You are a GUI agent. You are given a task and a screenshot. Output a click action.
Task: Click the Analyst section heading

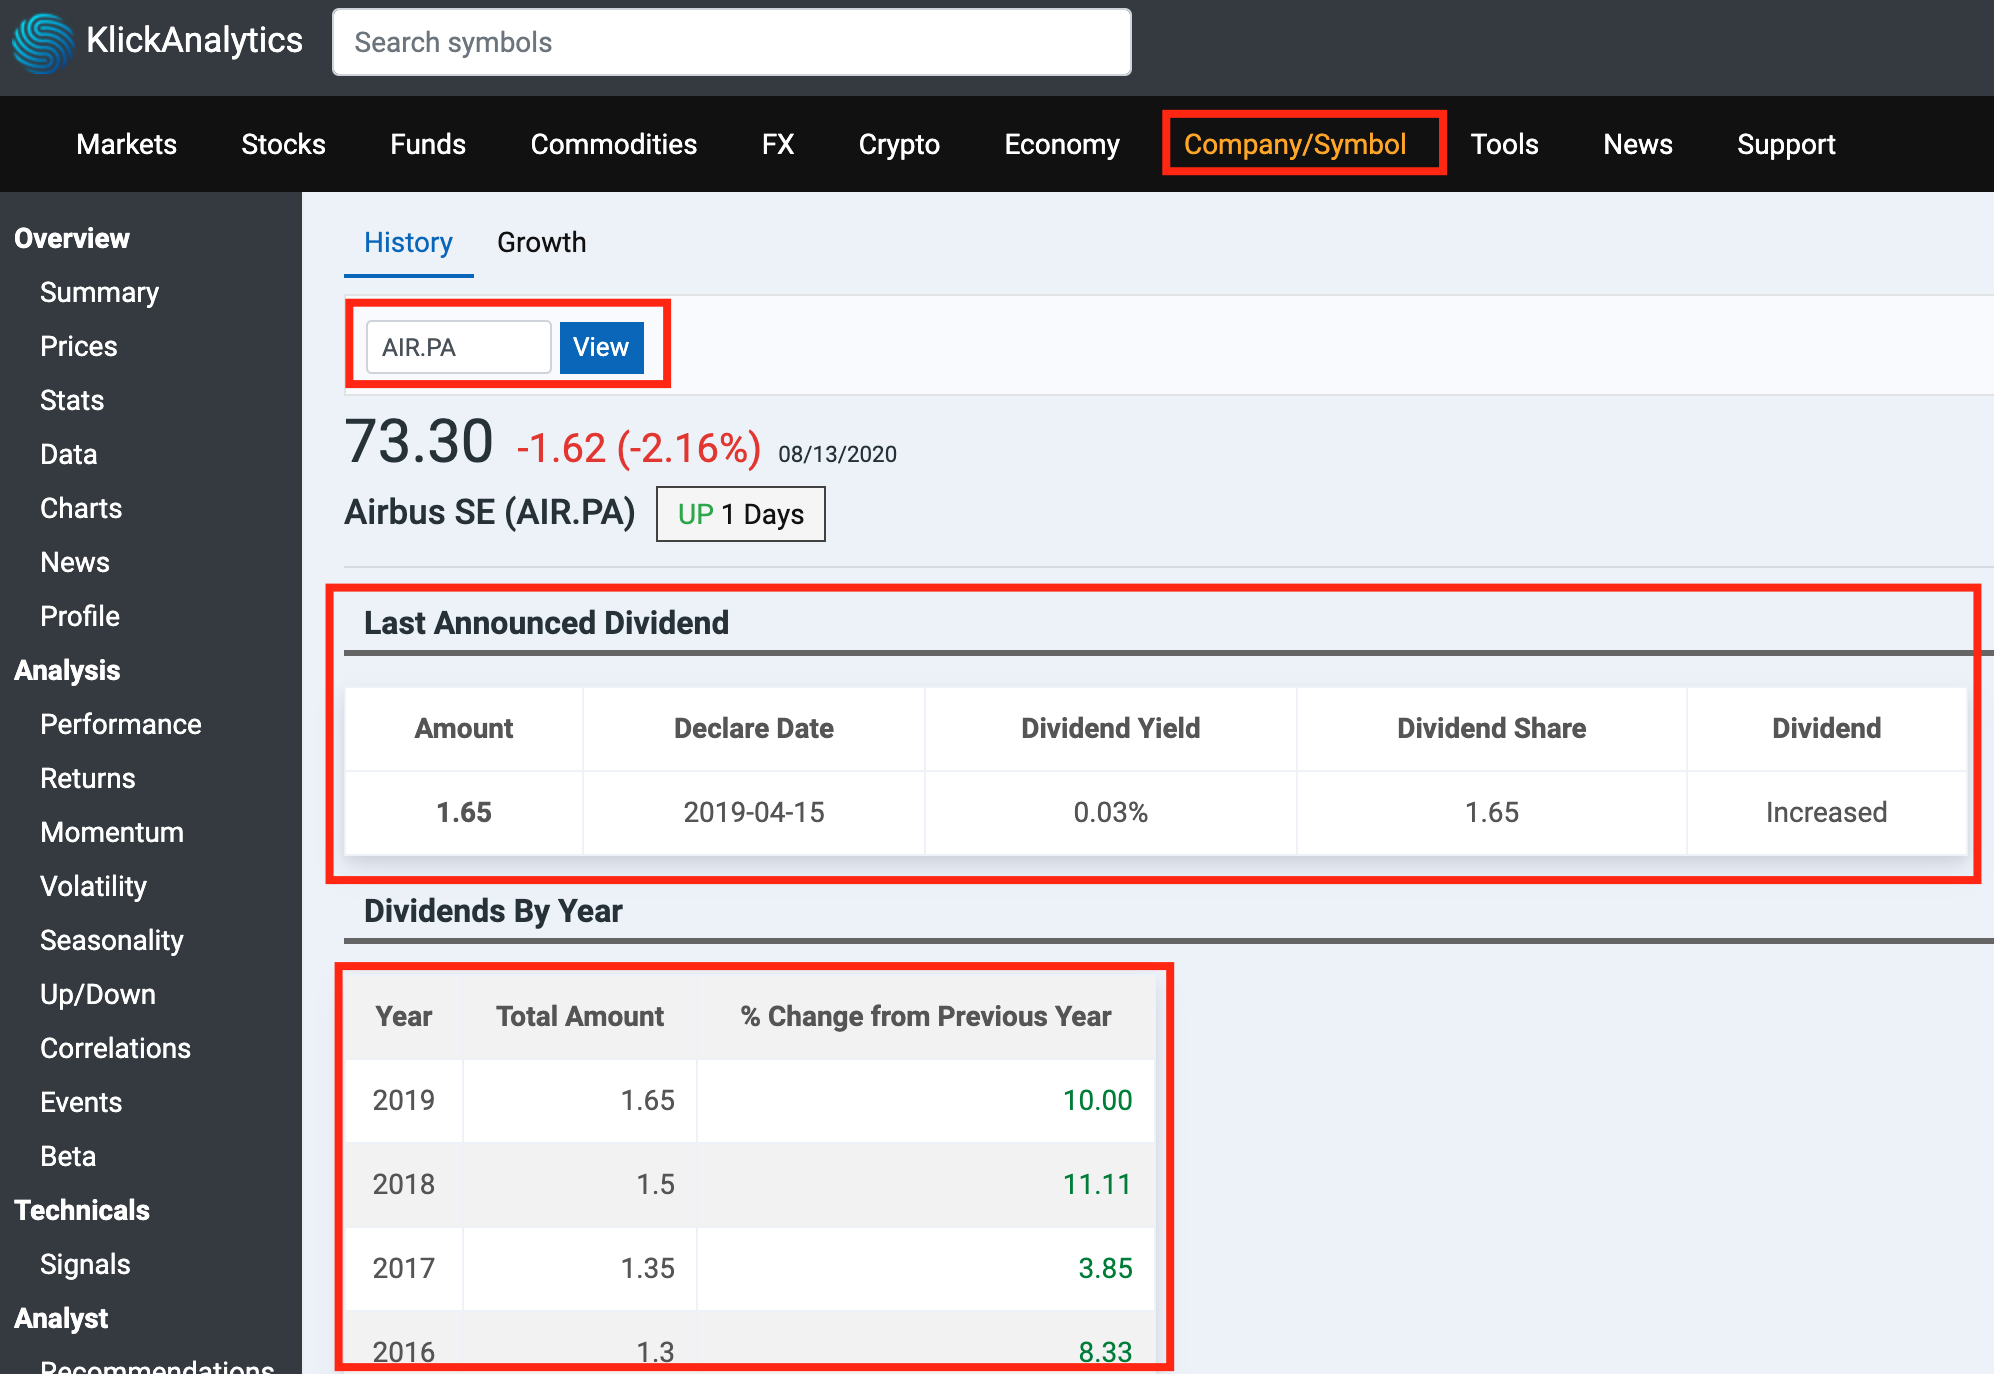pos(61,1318)
